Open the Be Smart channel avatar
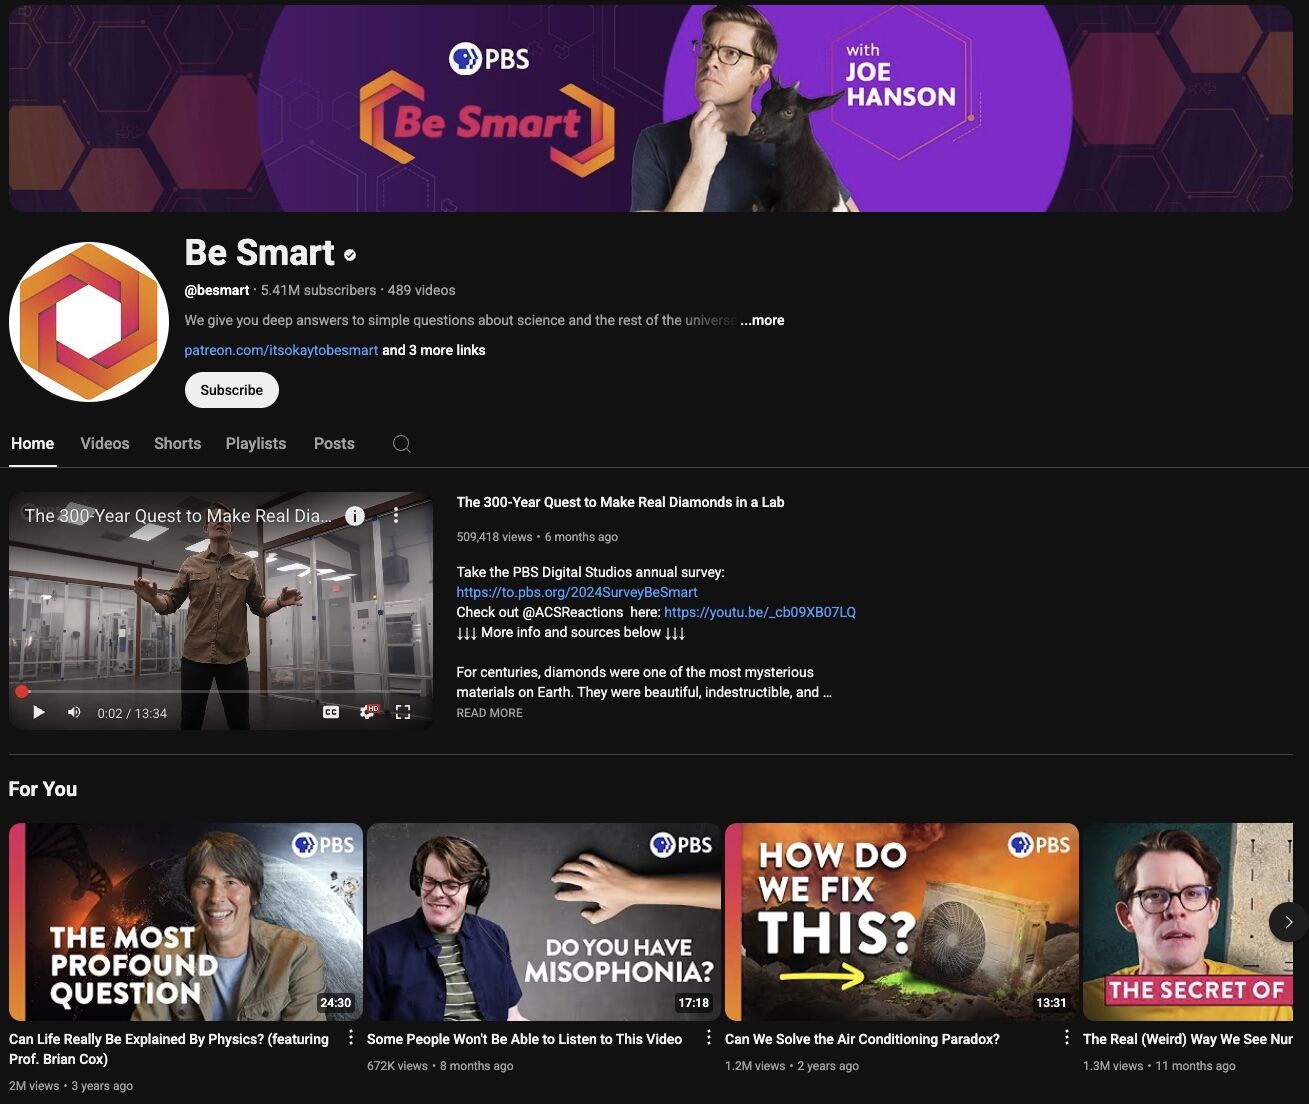Viewport: 1309px width, 1104px height. pos(89,322)
